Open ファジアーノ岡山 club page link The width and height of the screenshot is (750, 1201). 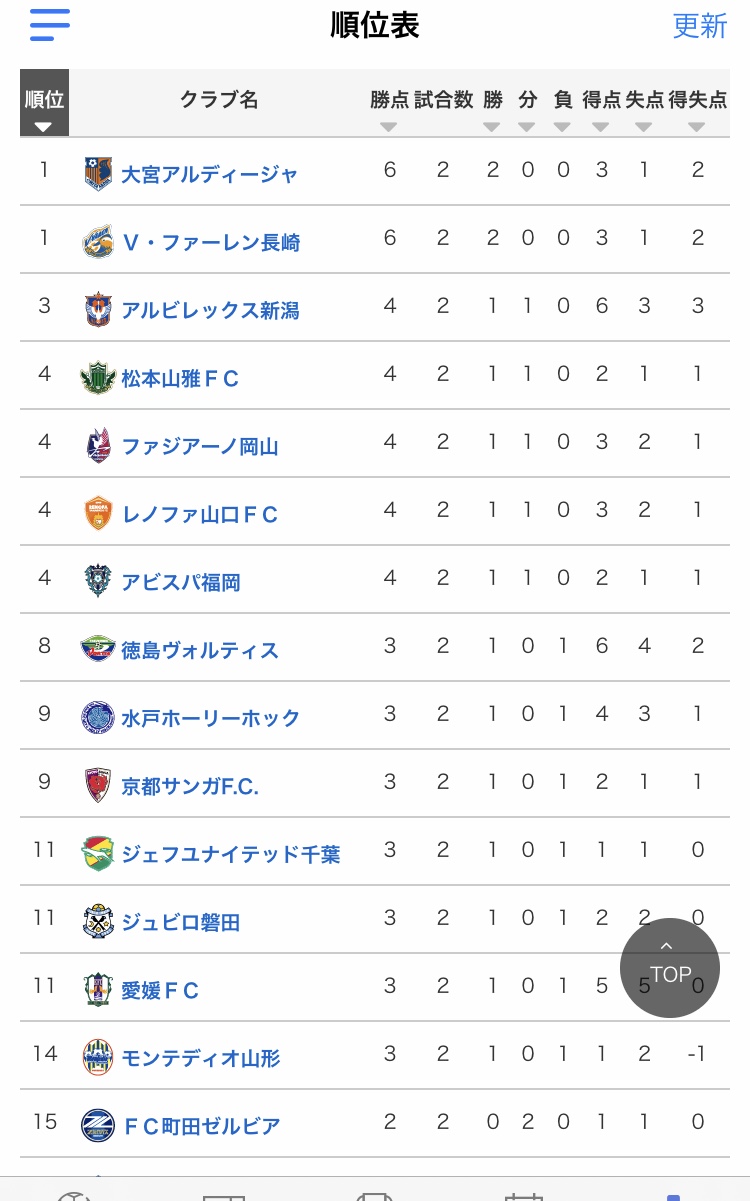click(x=200, y=447)
